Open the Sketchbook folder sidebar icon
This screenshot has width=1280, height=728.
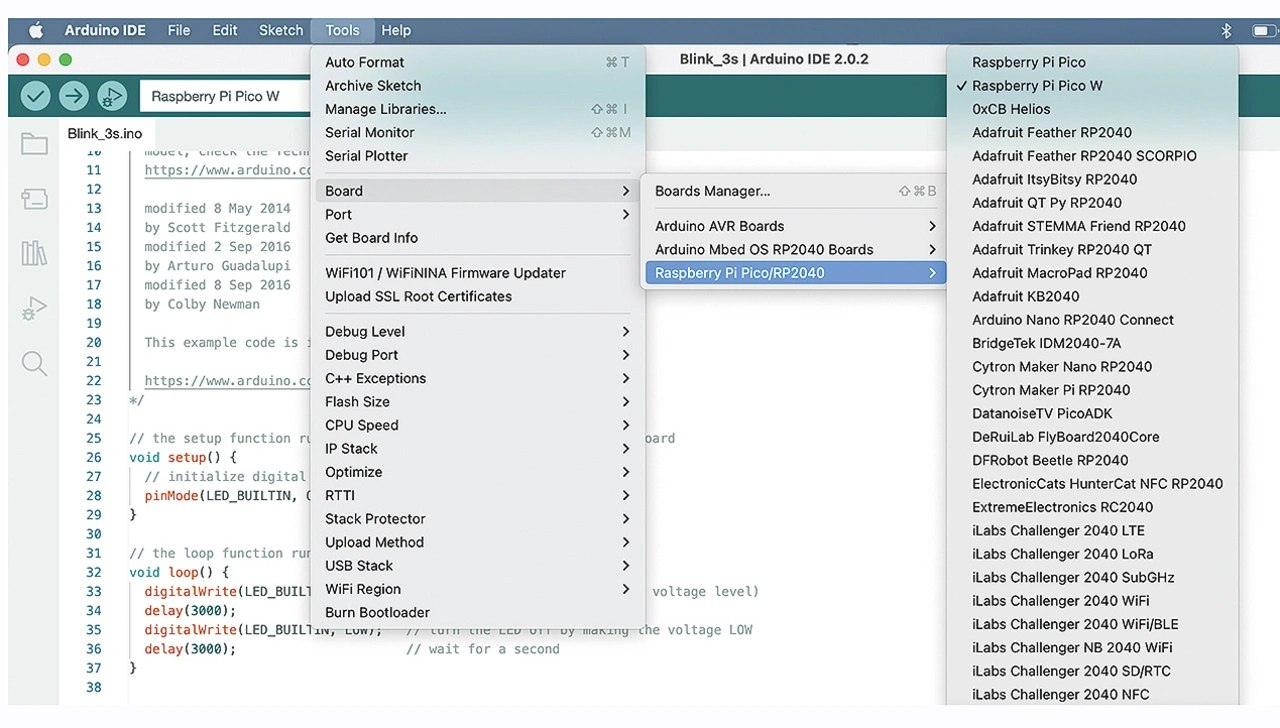click(x=34, y=145)
